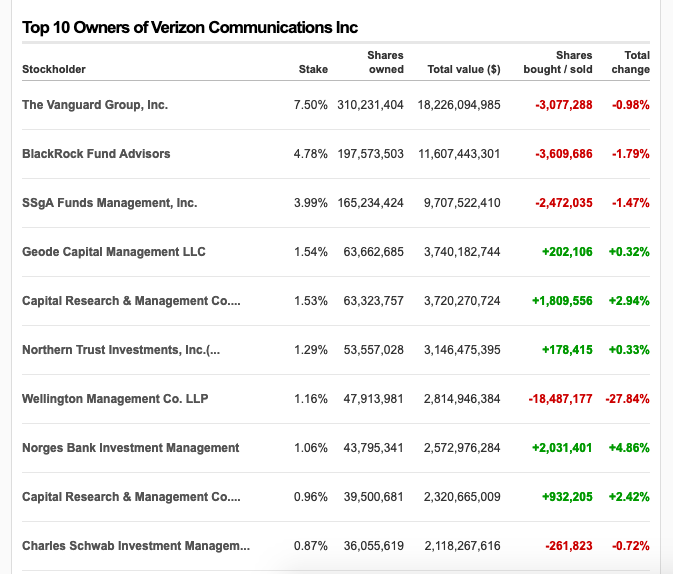Select the Shares bought / sold header
Viewport: 673px width, 574px height.
(x=558, y=62)
